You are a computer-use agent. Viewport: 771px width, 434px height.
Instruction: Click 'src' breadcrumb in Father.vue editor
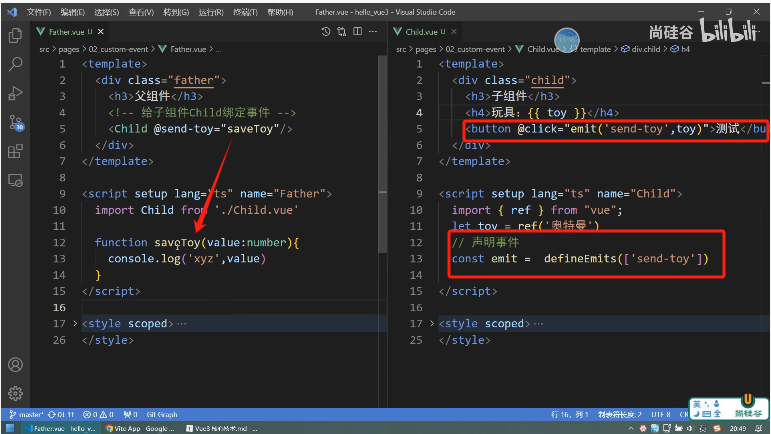tap(44, 49)
